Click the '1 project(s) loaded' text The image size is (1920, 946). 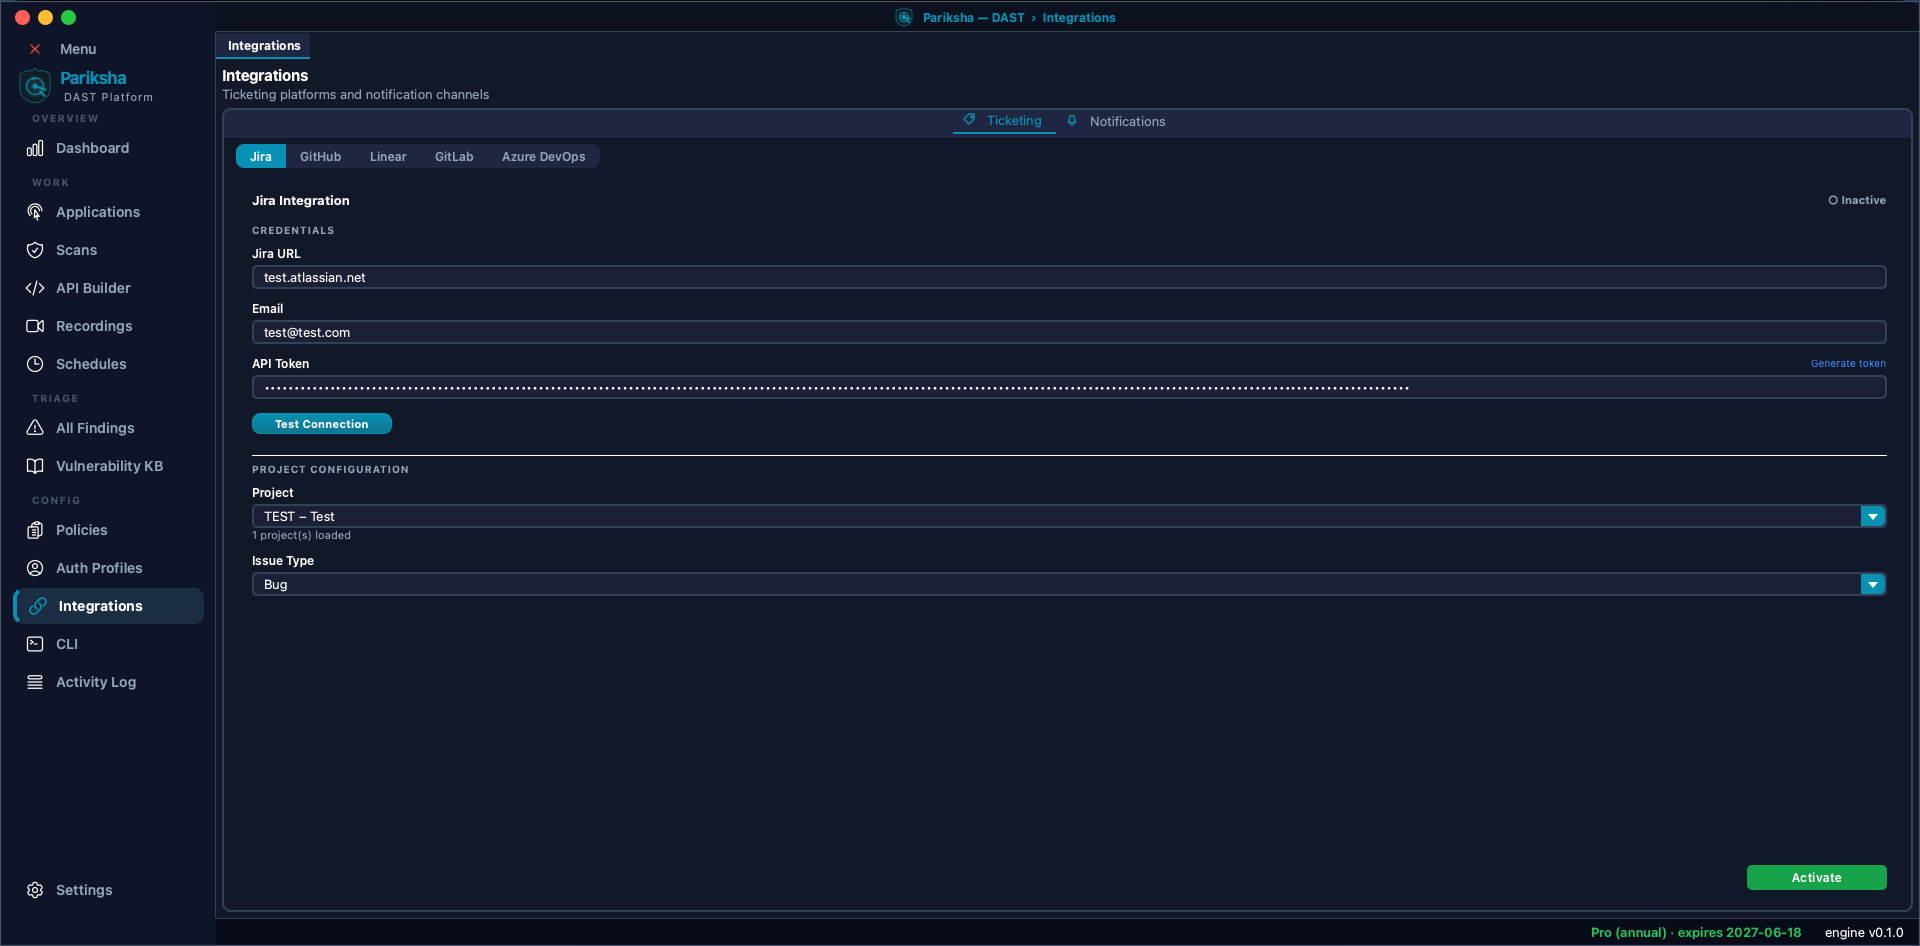coord(301,535)
